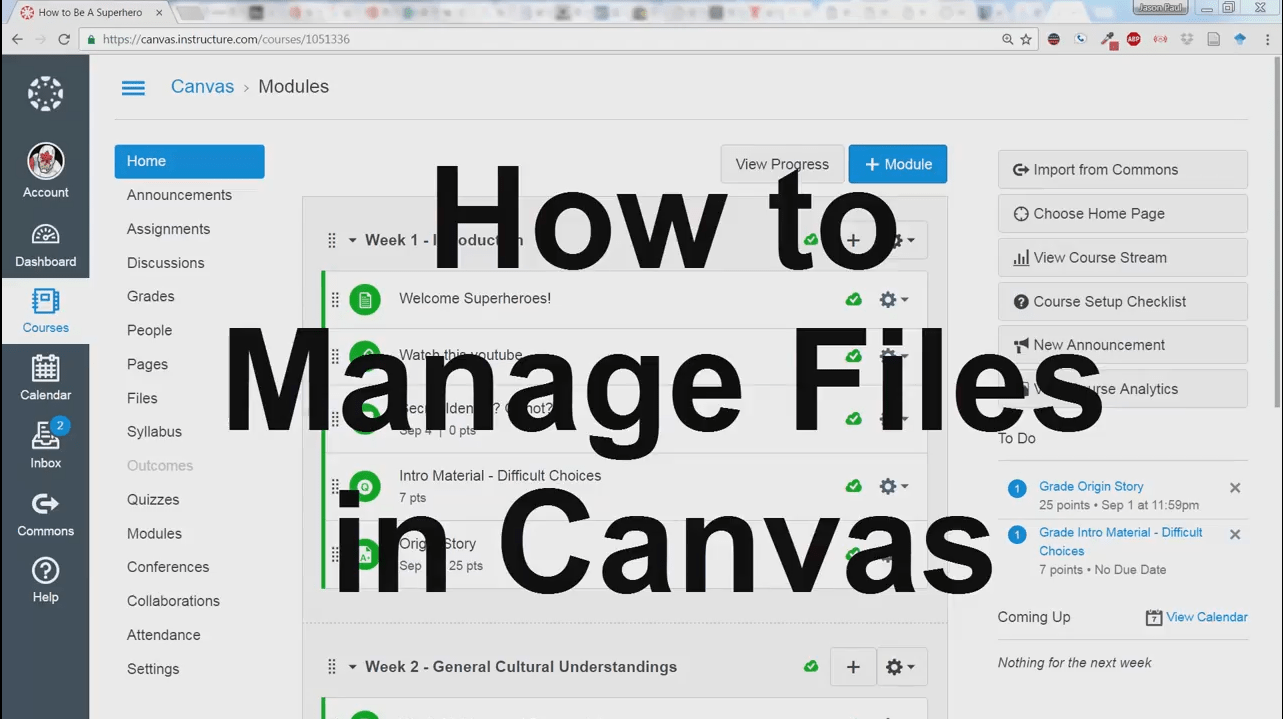This screenshot has width=1283, height=719.
Task: Select Grades in the course navigation
Action: (150, 296)
